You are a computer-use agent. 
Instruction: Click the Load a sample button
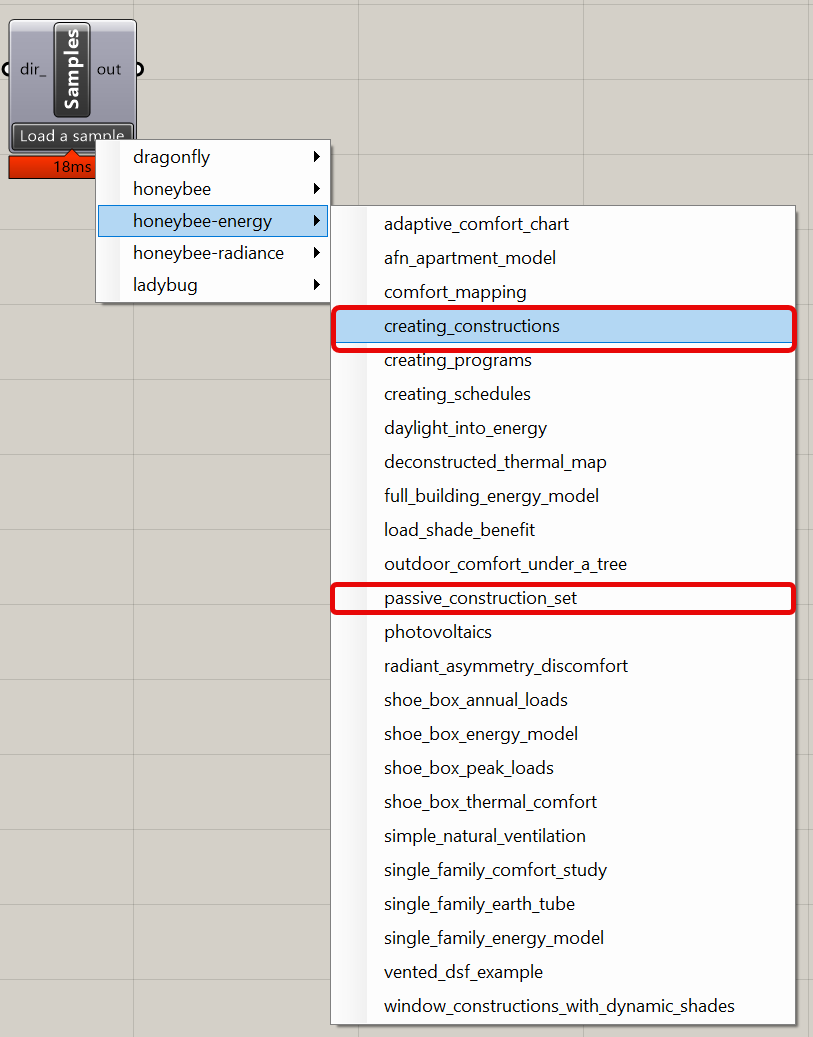click(x=72, y=136)
